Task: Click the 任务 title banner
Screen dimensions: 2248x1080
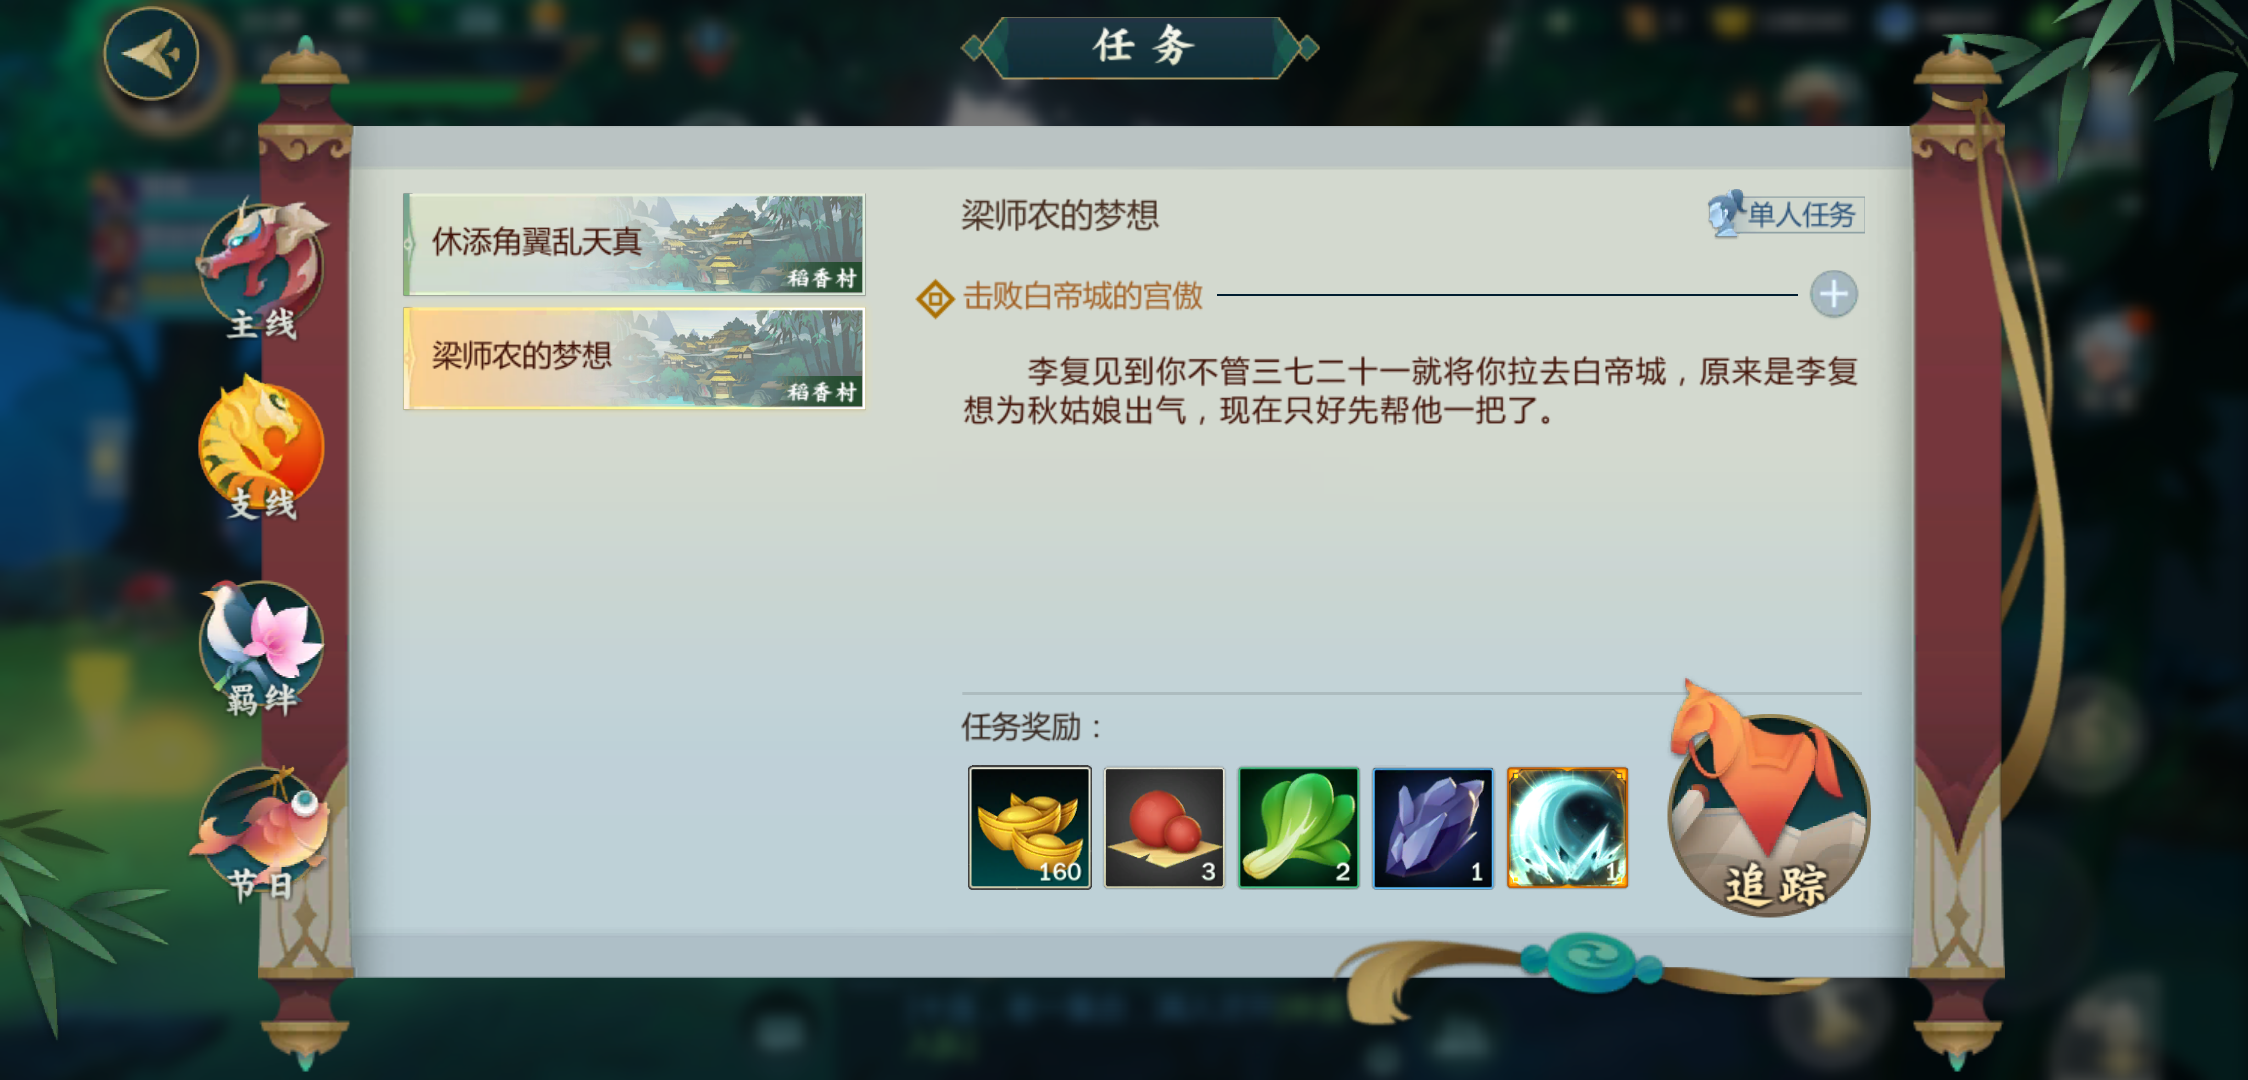Action: point(1140,47)
